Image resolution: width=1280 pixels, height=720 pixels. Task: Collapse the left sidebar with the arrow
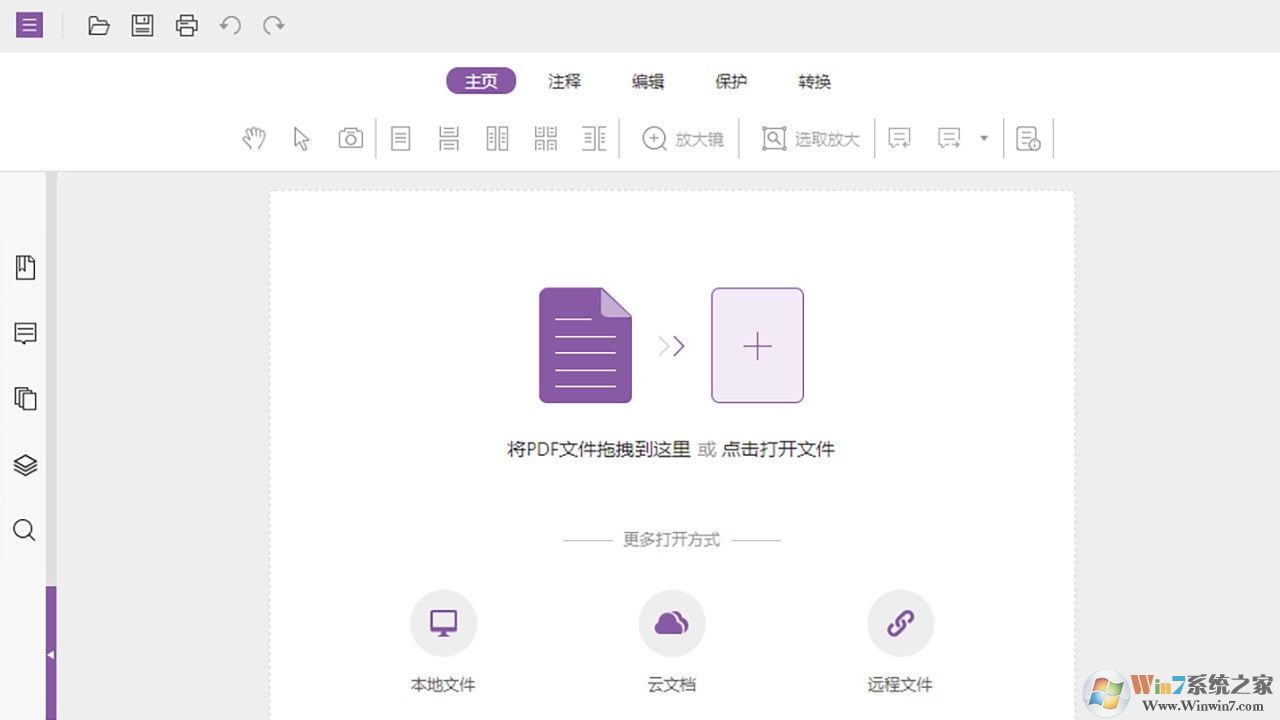(x=51, y=656)
